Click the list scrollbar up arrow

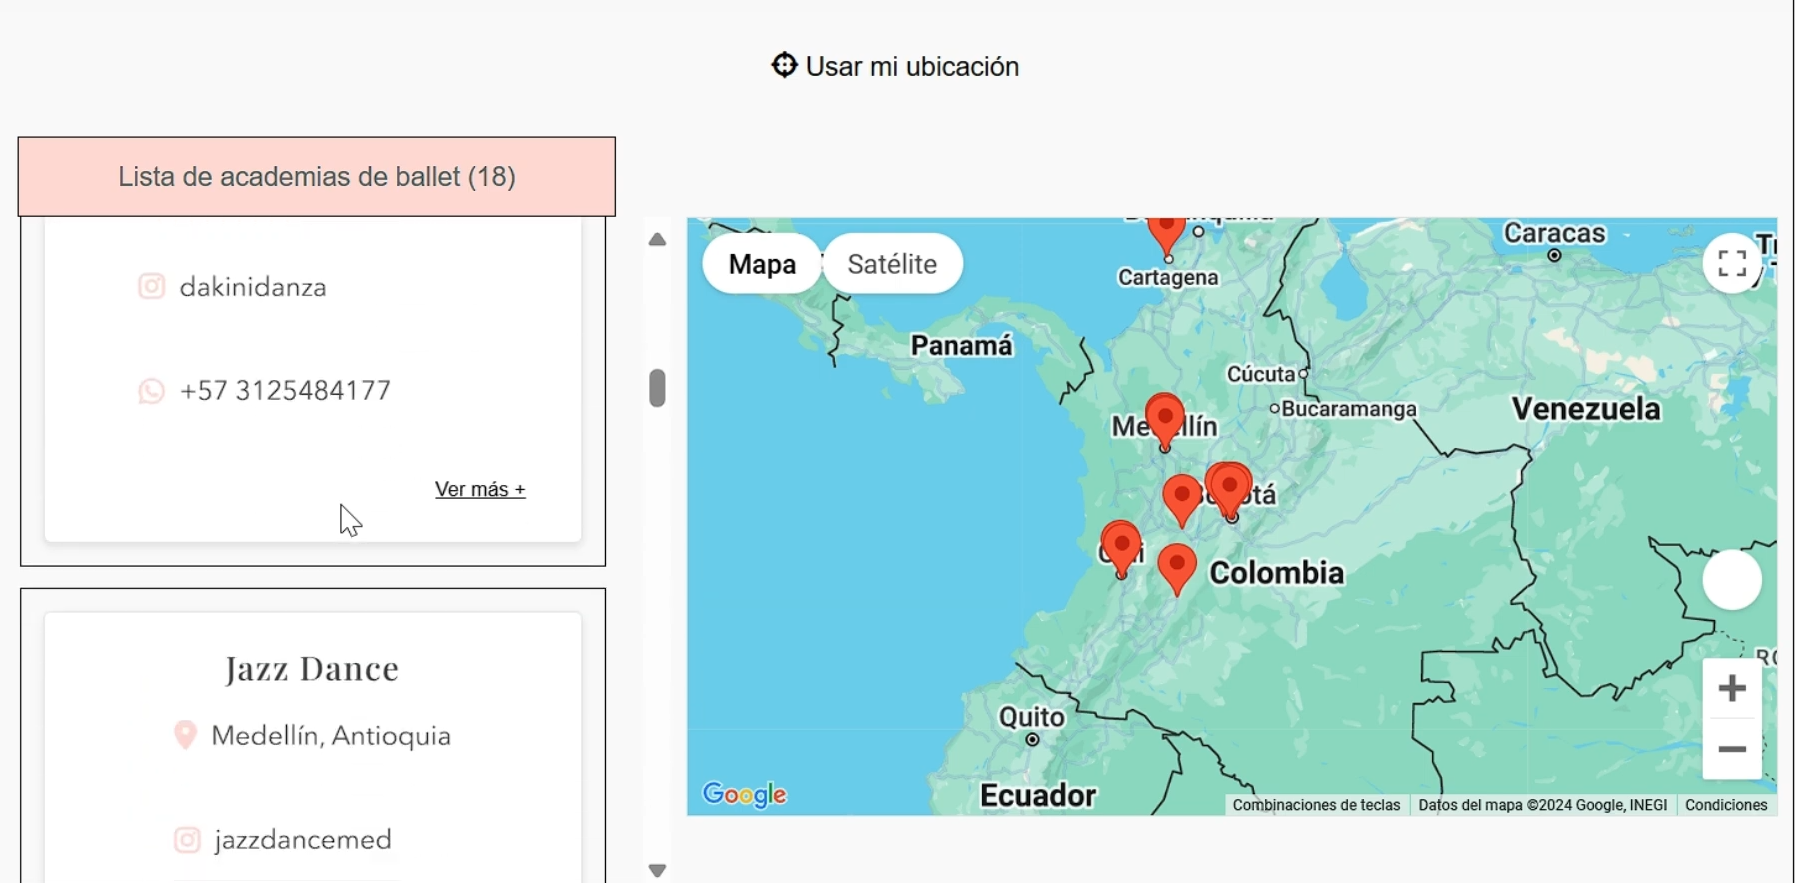(x=657, y=240)
